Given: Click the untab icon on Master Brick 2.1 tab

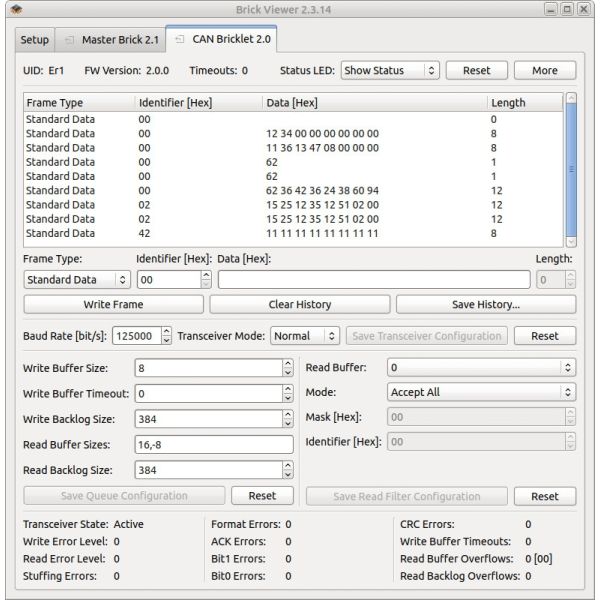Looking at the screenshot, I should click(x=69, y=39).
